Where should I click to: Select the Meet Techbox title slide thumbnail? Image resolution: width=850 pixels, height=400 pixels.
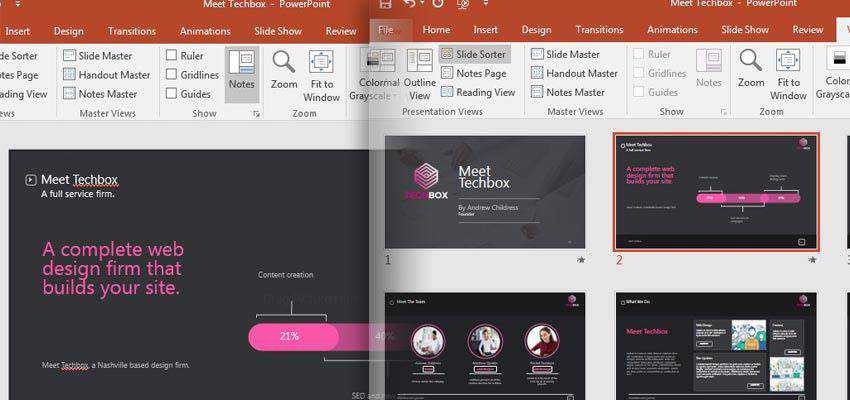(x=485, y=191)
